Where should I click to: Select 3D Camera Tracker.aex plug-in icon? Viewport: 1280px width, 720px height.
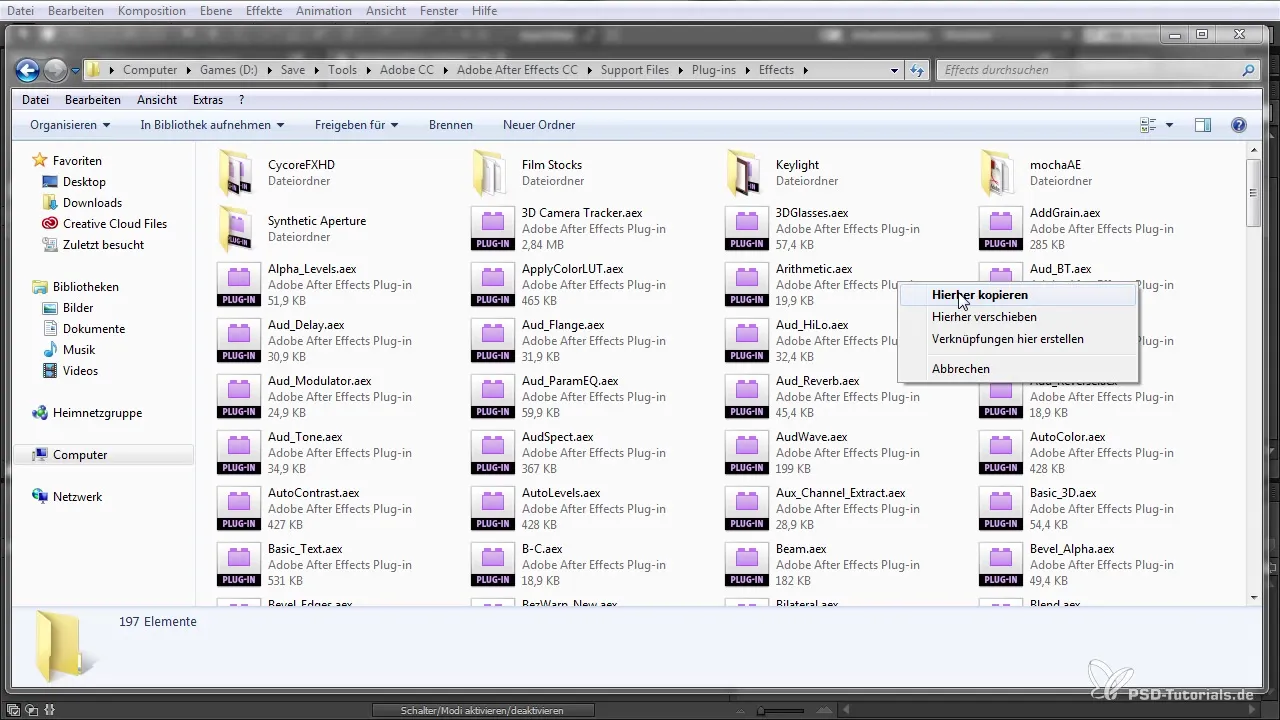(x=492, y=229)
